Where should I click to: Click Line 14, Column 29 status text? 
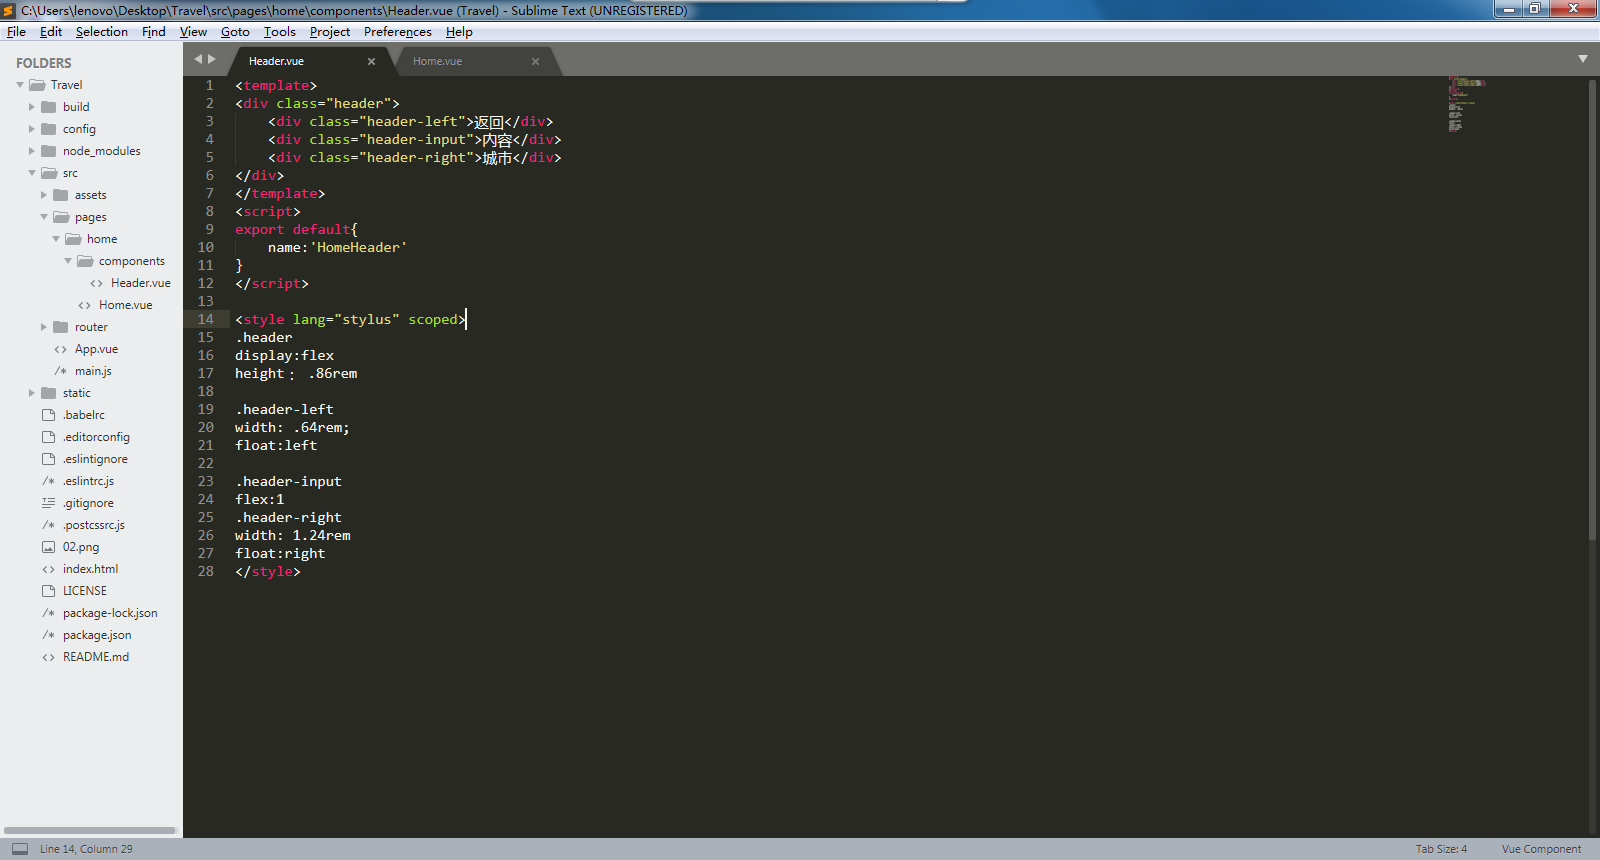[x=86, y=849]
